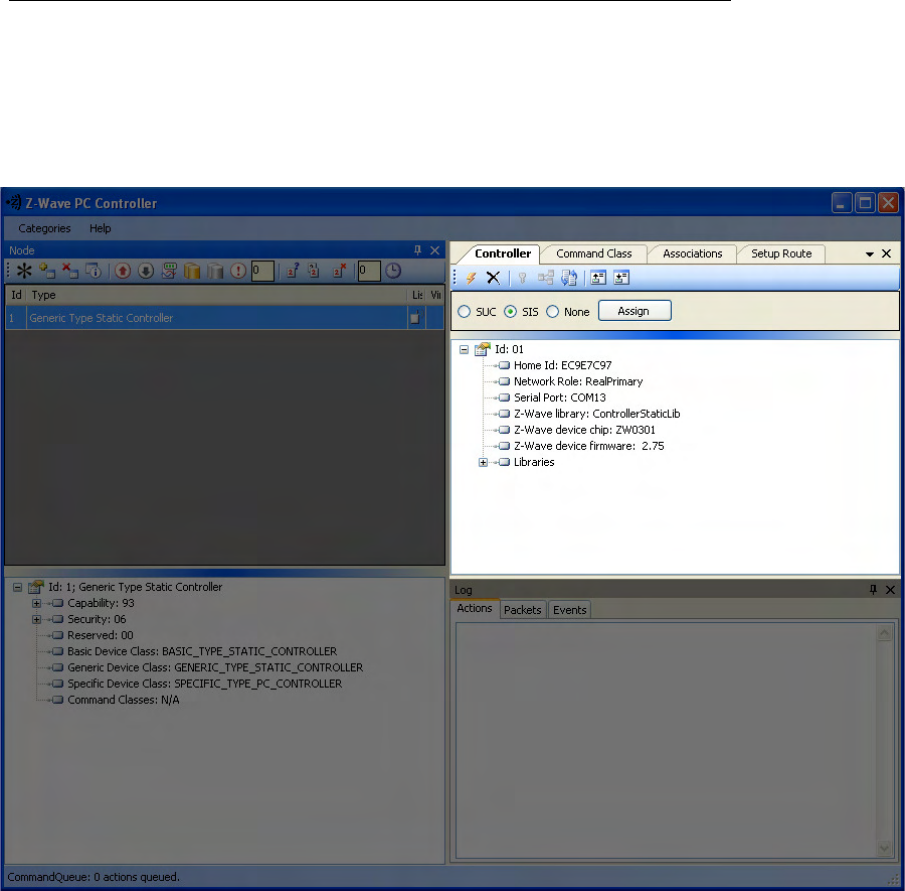Image resolution: width=905 pixels, height=891 pixels.
Task: Click the Log panel scrollbar down arrow
Action: coord(884,848)
